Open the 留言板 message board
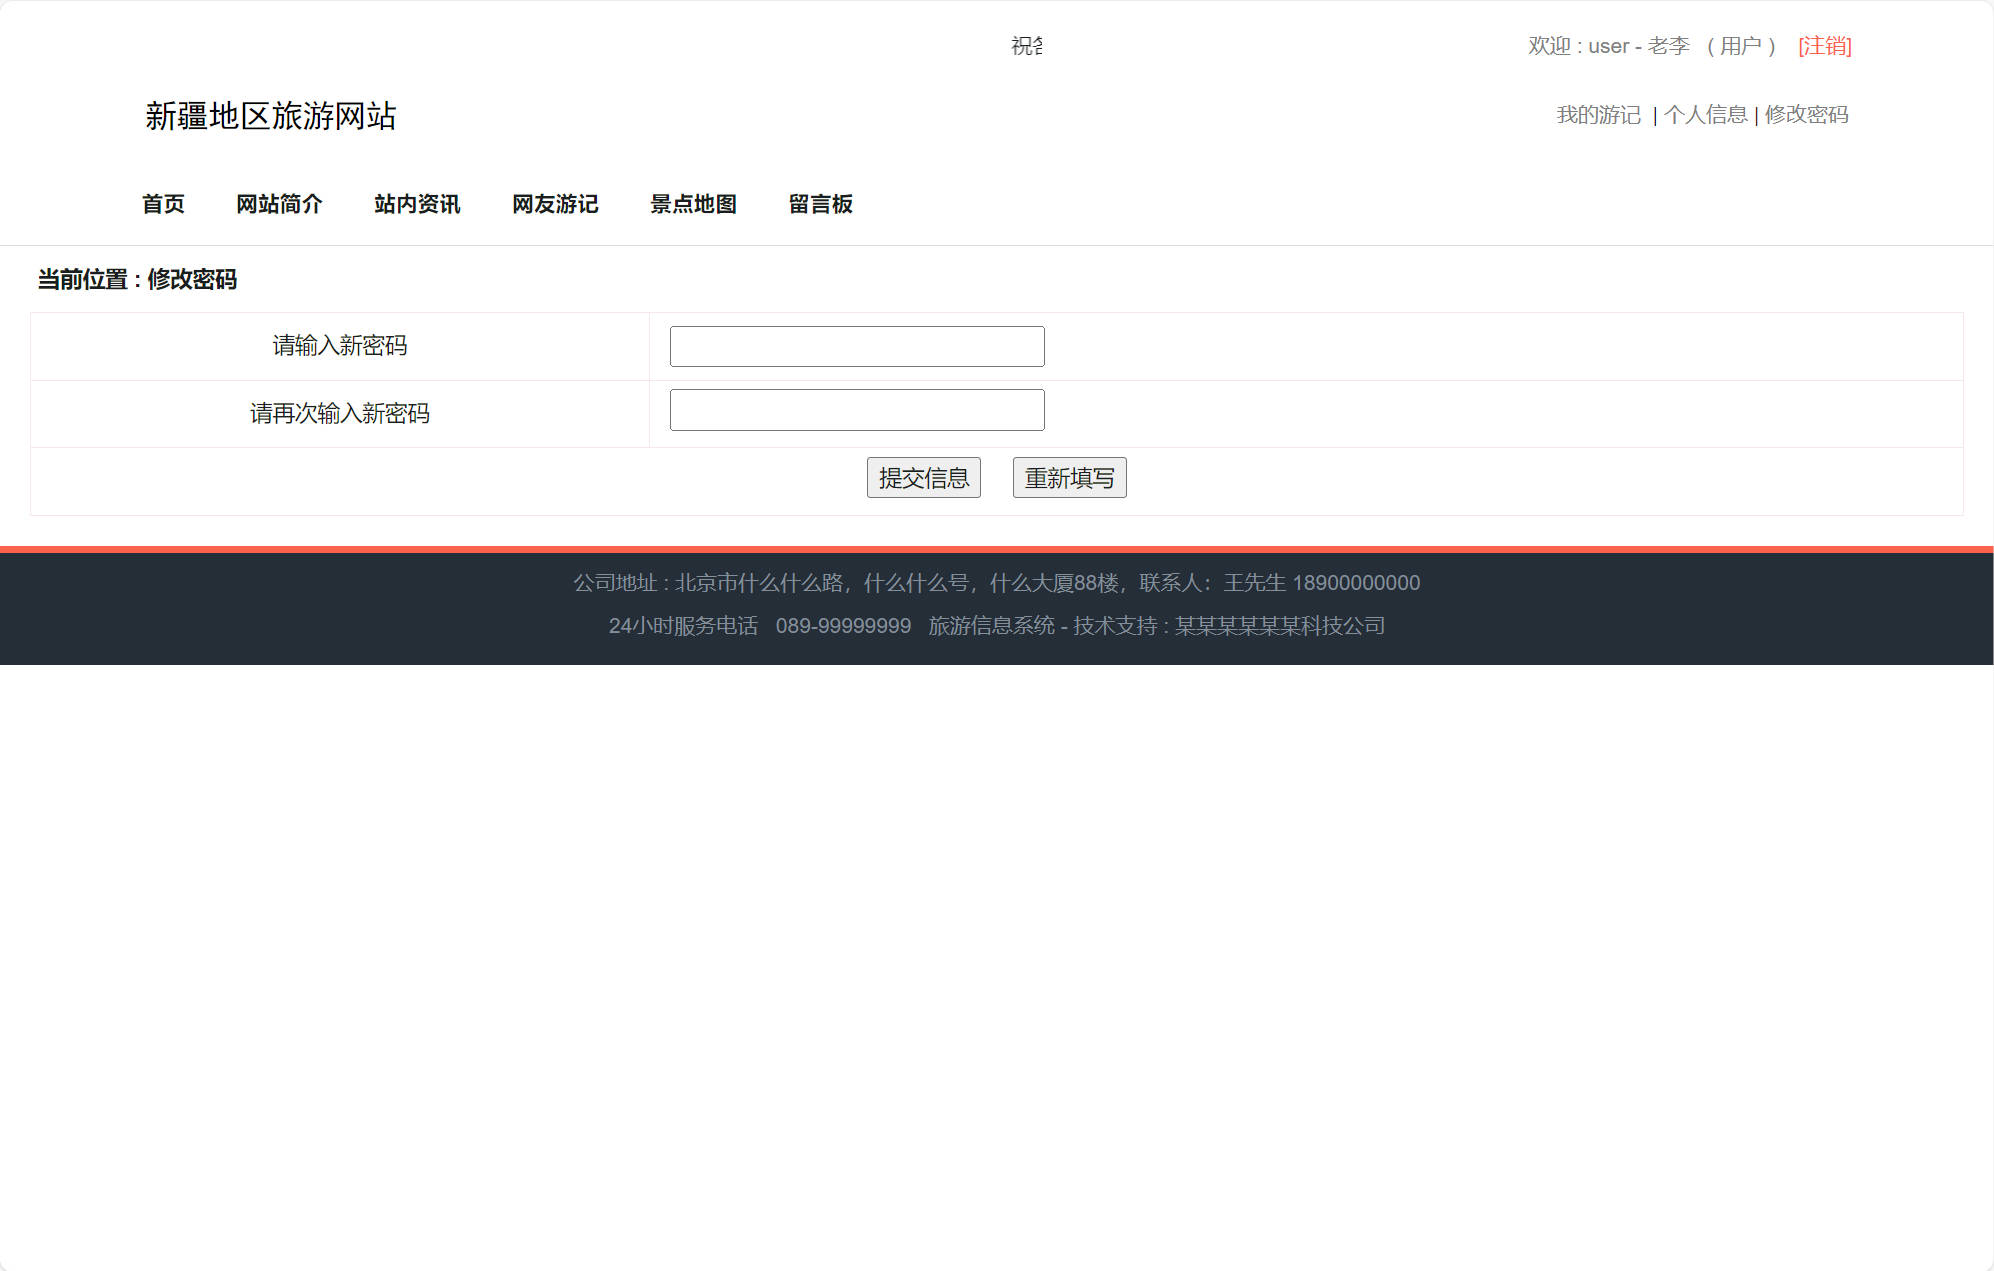Image resolution: width=1994 pixels, height=1271 pixels. coord(820,204)
